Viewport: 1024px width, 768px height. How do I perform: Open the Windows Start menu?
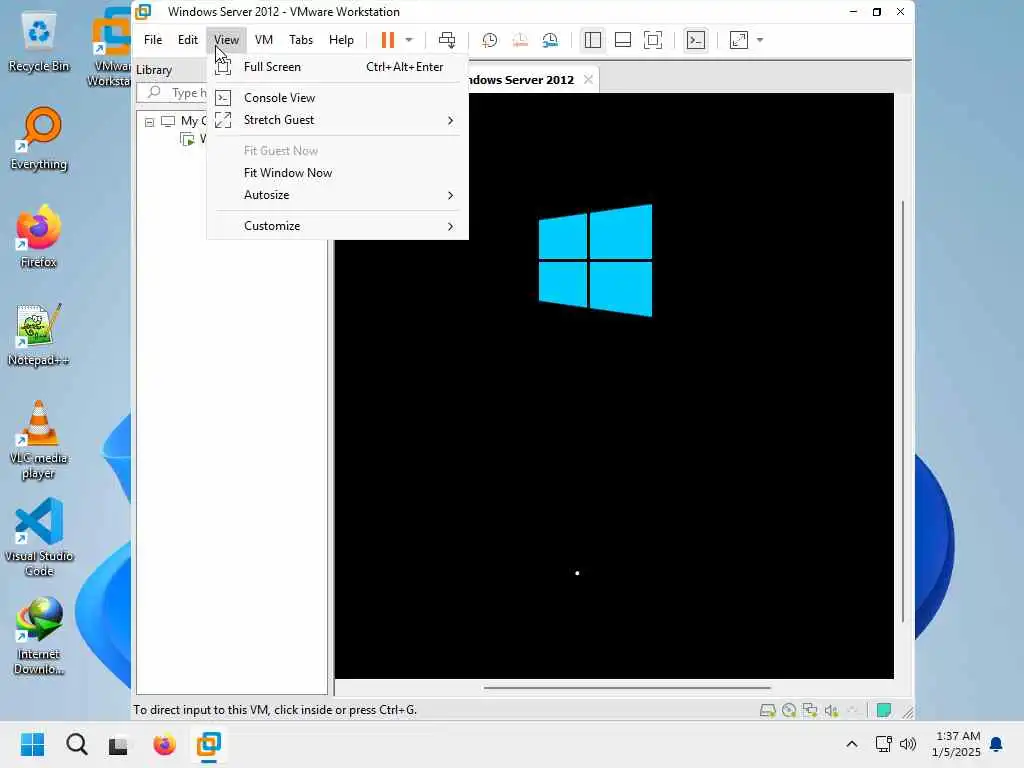33,744
